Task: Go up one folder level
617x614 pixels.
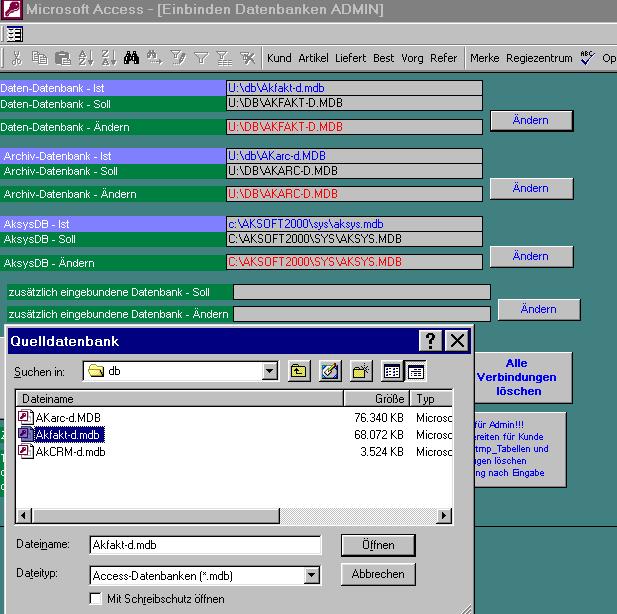Action: tap(299, 372)
